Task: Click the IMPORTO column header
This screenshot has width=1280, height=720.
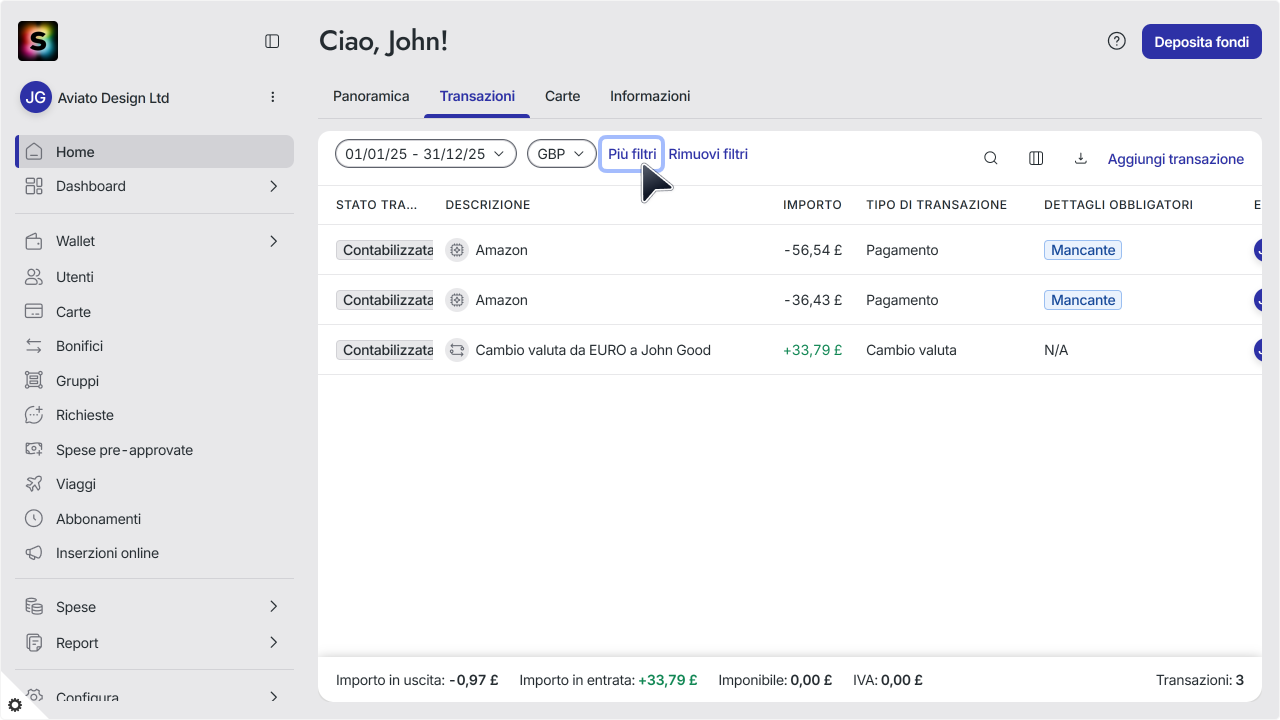Action: pyautogui.click(x=812, y=205)
